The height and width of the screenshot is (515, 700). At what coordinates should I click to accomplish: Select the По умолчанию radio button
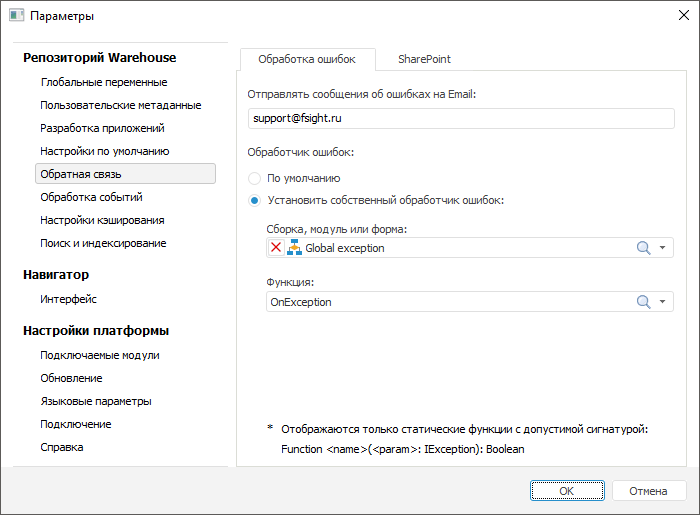pyautogui.click(x=255, y=178)
